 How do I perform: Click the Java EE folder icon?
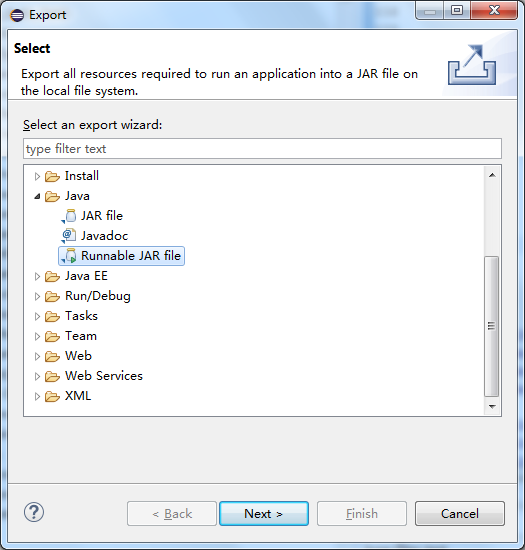pyautogui.click(x=53, y=276)
